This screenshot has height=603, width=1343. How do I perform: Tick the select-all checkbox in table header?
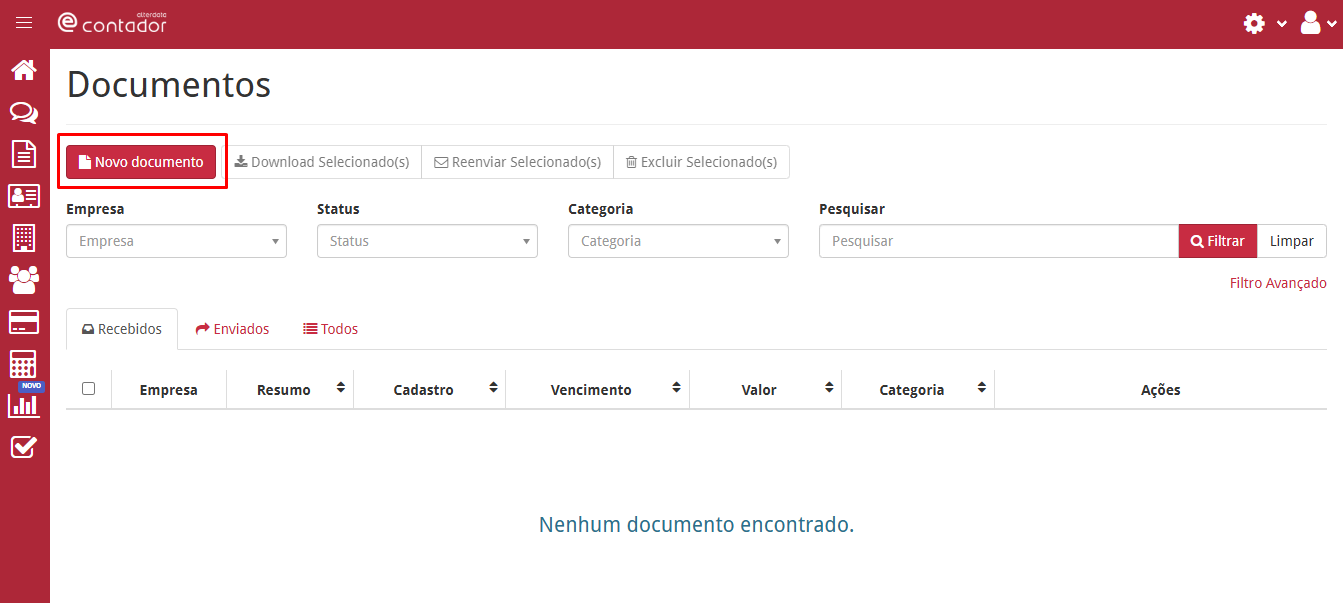[89, 389]
